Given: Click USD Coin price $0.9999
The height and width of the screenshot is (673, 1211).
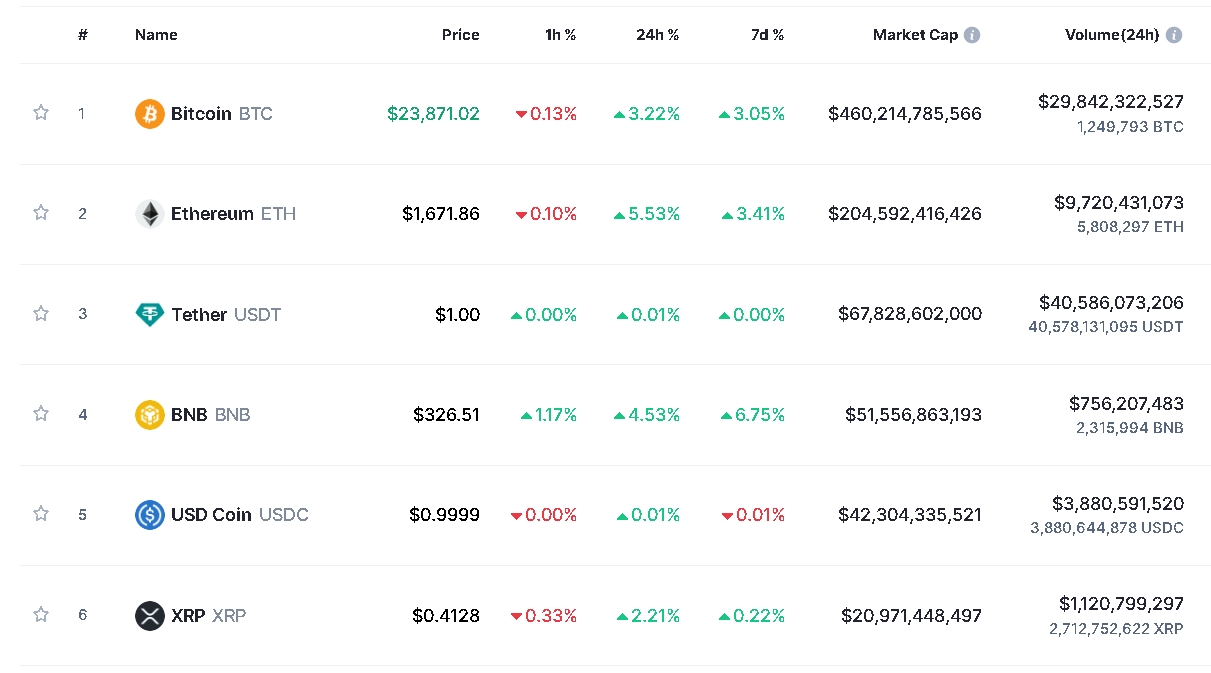Looking at the screenshot, I should (x=444, y=515).
